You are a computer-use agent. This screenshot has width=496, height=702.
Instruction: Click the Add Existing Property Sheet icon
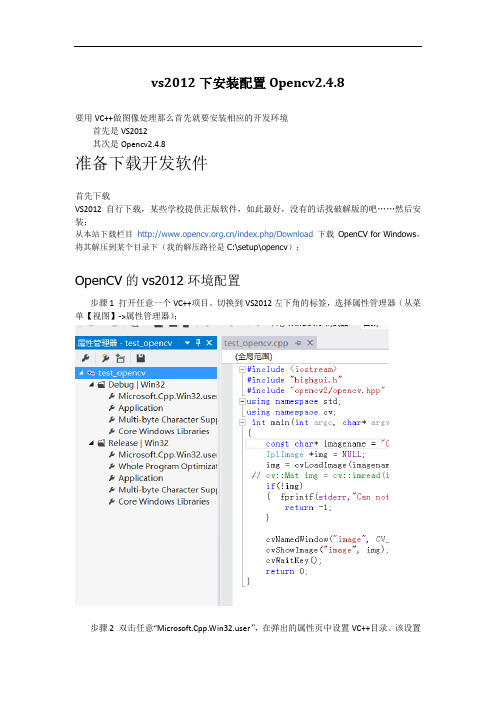click(x=120, y=358)
